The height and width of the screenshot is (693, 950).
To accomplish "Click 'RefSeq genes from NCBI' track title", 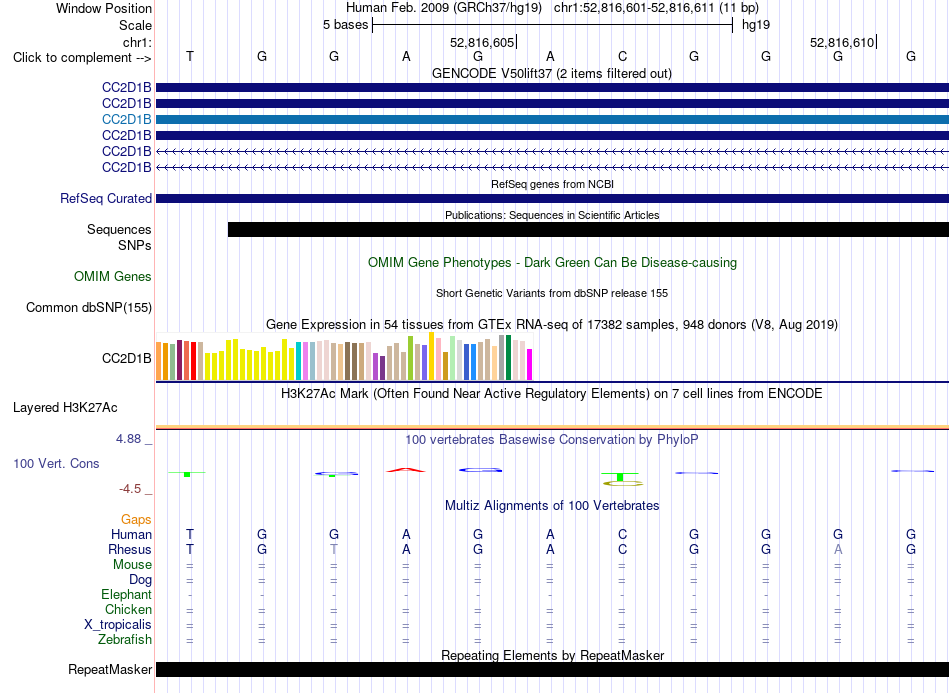I will [552, 184].
